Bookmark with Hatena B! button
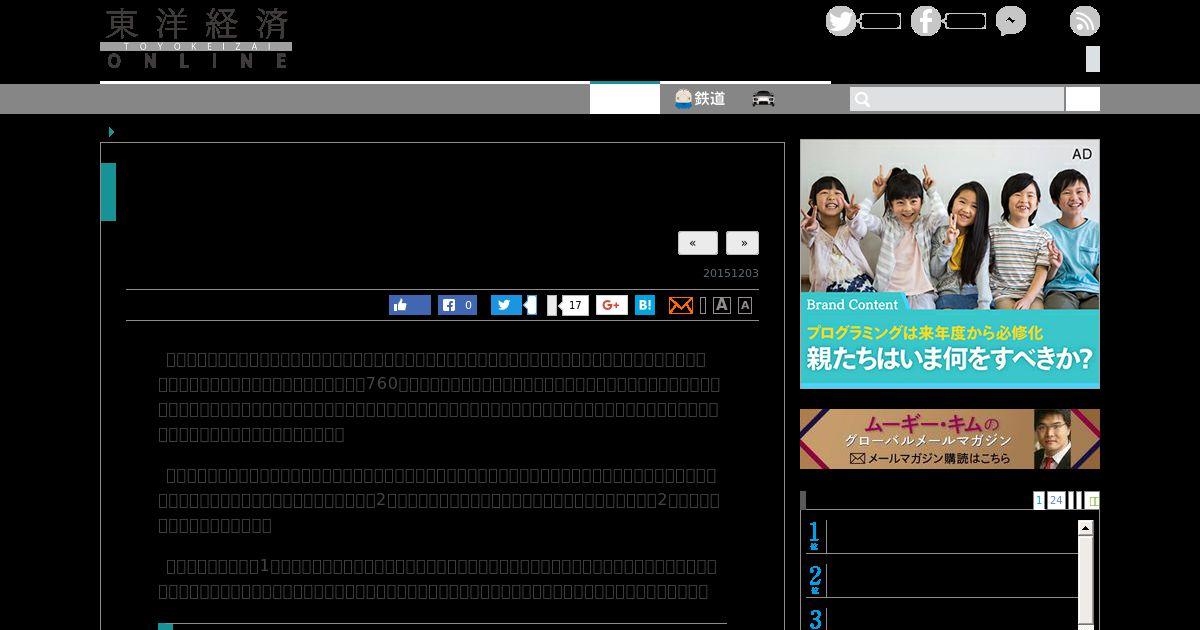The width and height of the screenshot is (1200, 630). click(x=645, y=305)
